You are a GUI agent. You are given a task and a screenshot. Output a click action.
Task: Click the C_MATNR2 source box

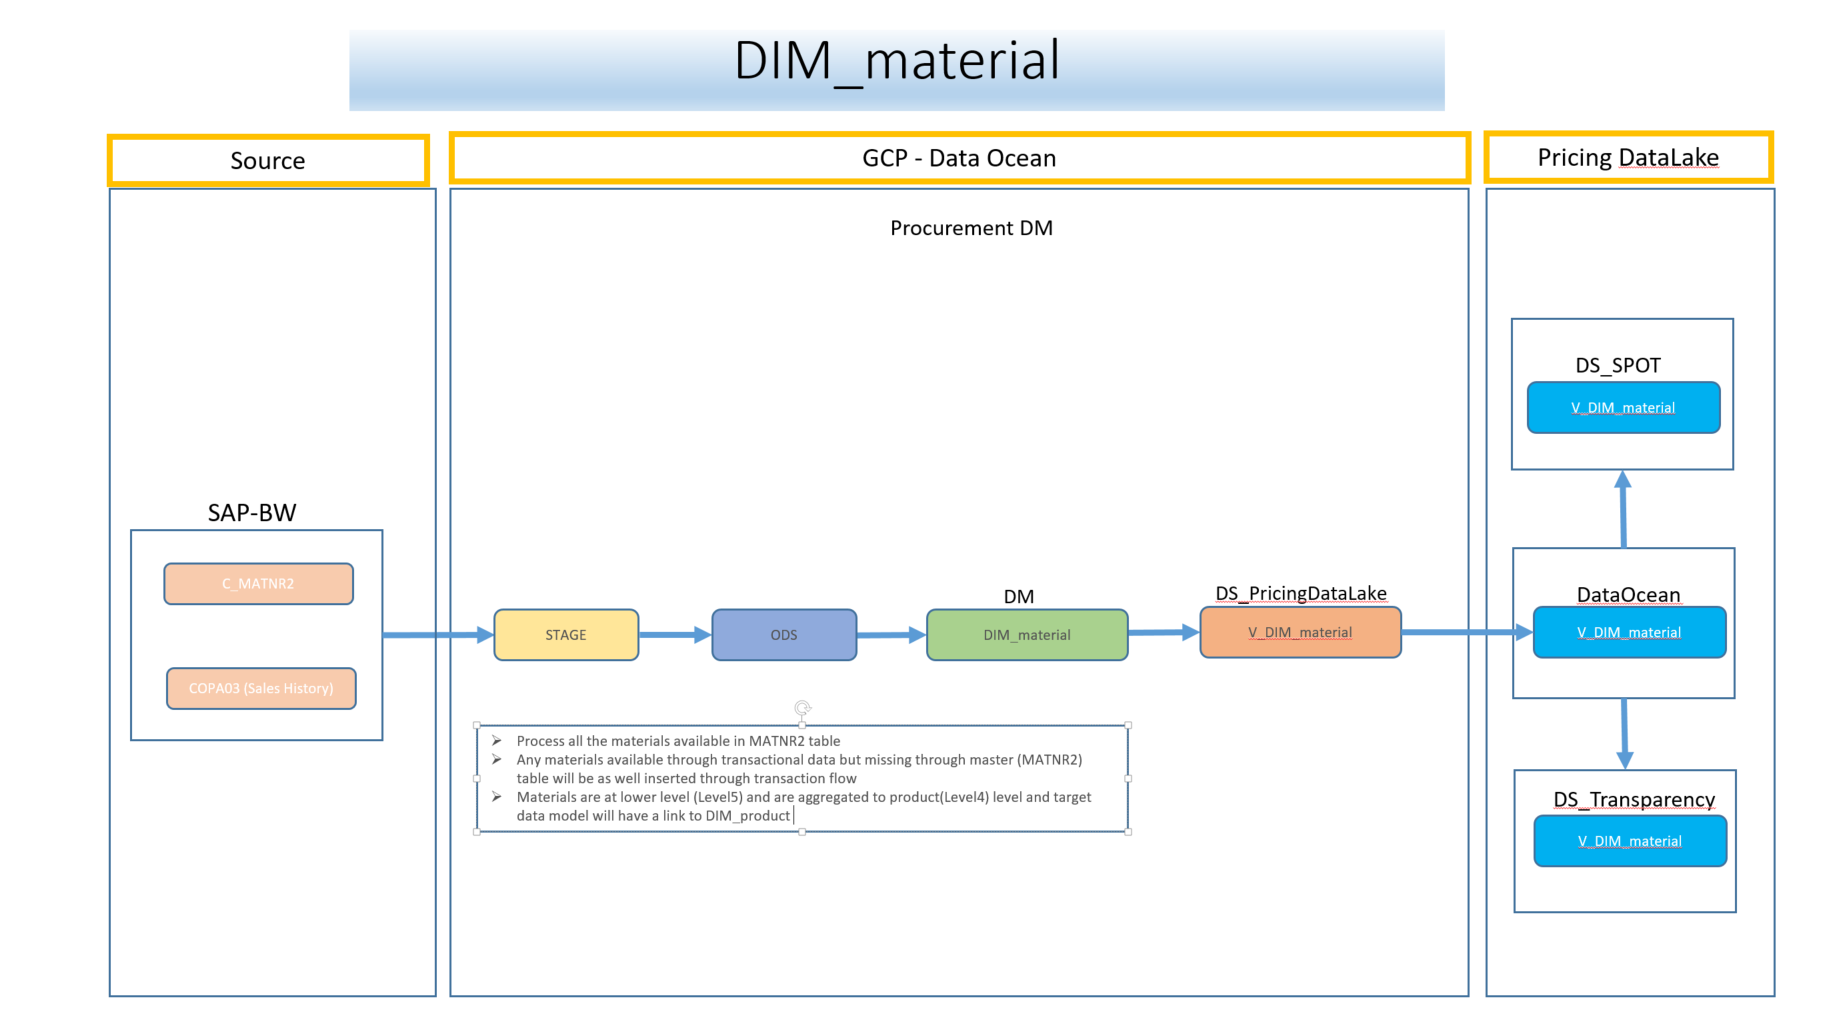(x=258, y=584)
